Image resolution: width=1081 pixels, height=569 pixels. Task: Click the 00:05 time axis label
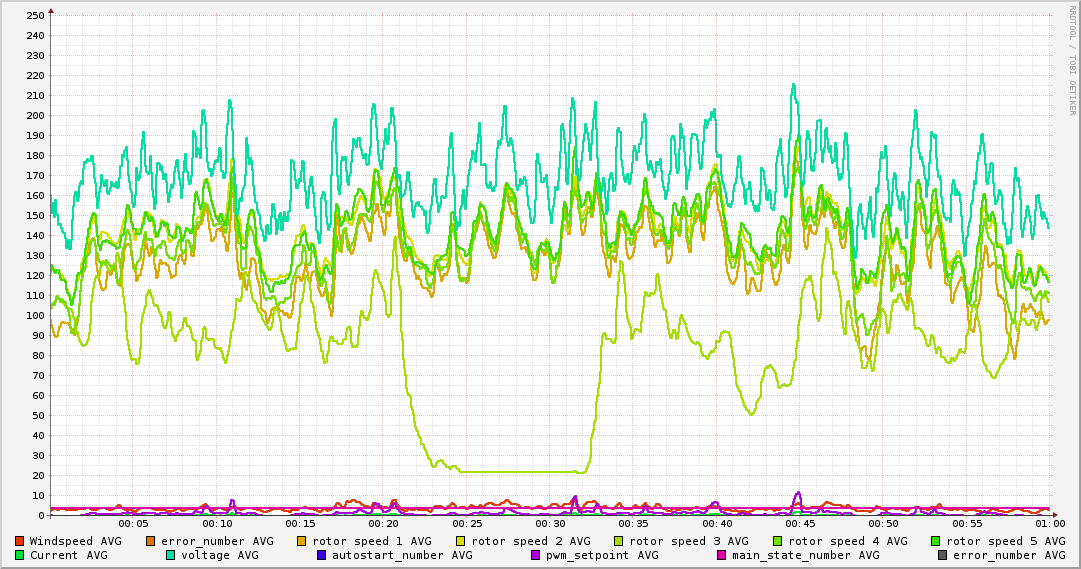(133, 524)
